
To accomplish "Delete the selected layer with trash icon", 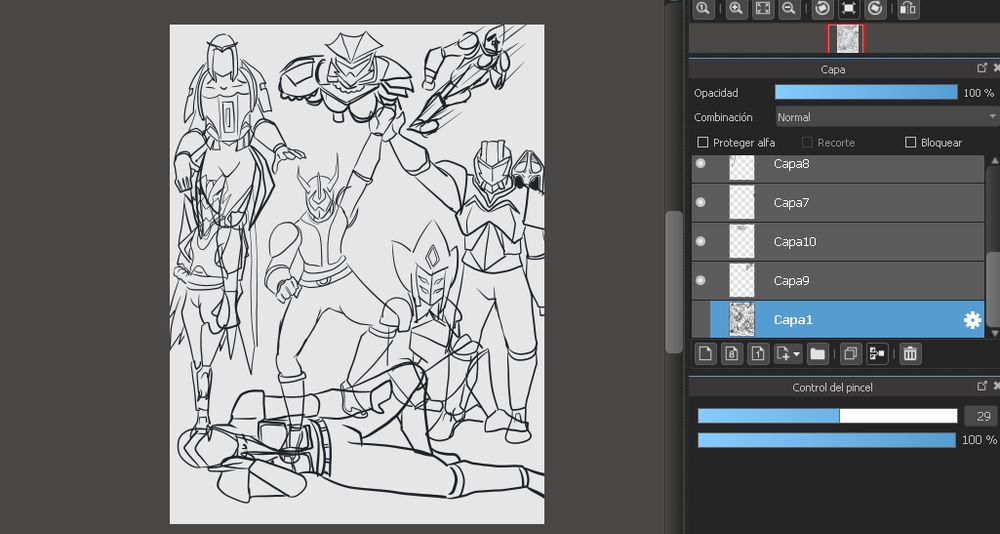I will click(910, 353).
